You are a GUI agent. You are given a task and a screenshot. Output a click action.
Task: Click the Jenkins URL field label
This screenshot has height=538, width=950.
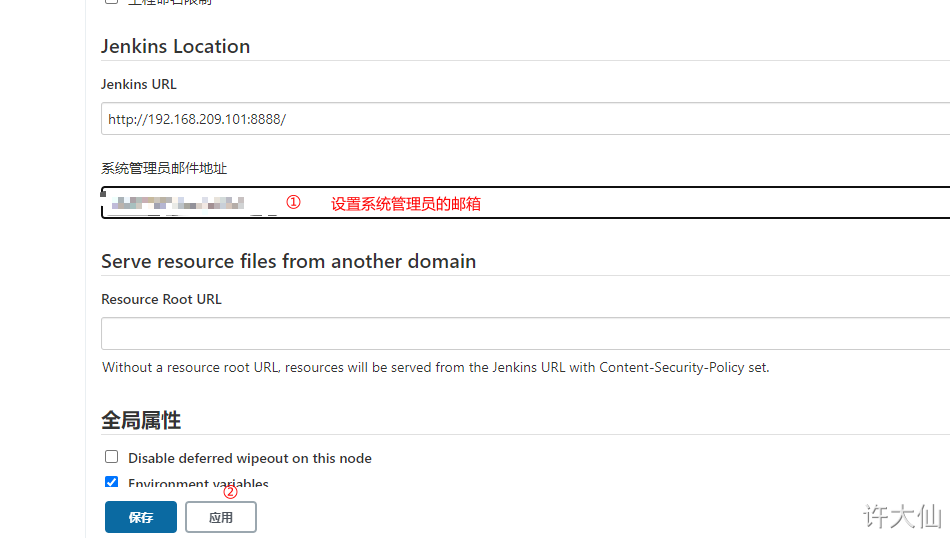[x=139, y=84]
